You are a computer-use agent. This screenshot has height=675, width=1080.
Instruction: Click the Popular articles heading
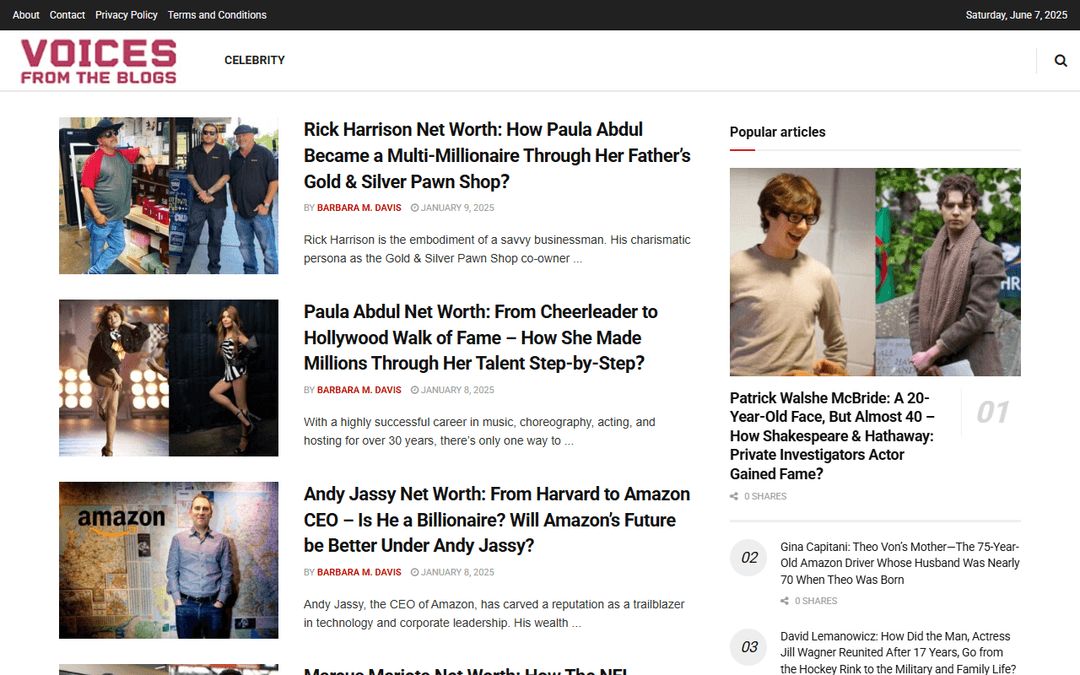point(778,132)
